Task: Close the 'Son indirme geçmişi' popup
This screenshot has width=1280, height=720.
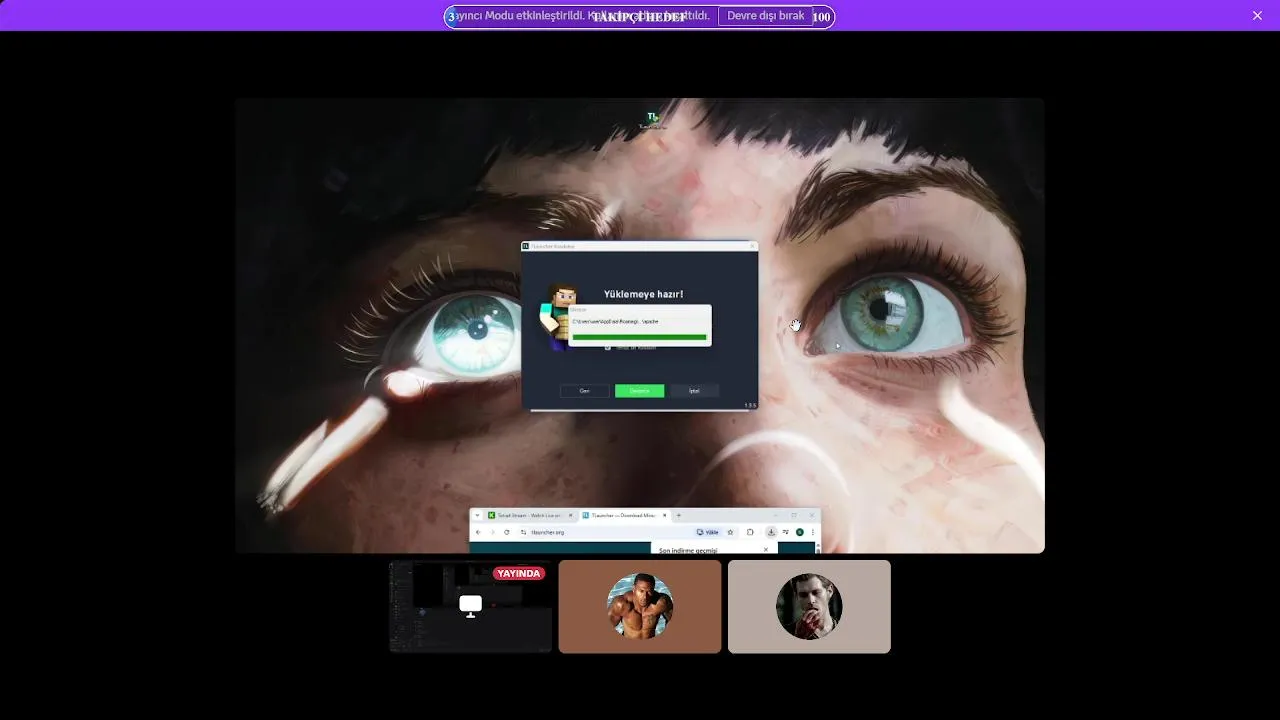Action: click(x=766, y=549)
